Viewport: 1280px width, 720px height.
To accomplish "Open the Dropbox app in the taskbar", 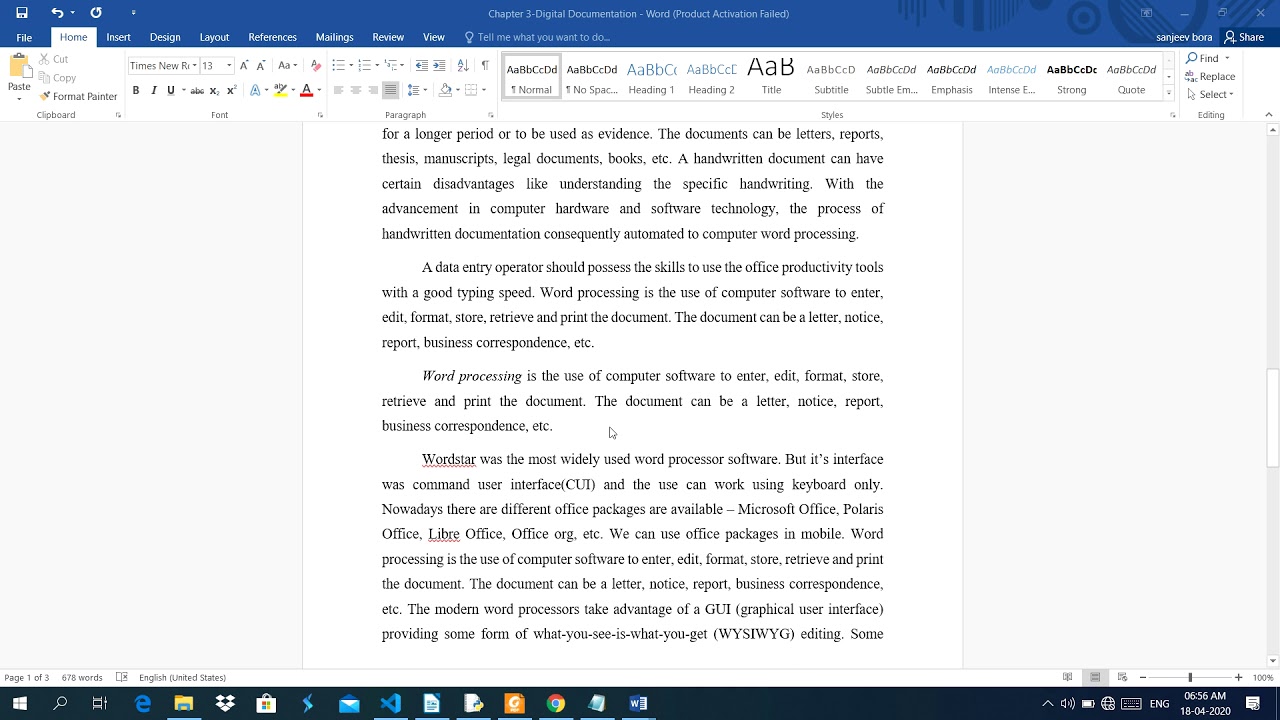I will [225, 703].
